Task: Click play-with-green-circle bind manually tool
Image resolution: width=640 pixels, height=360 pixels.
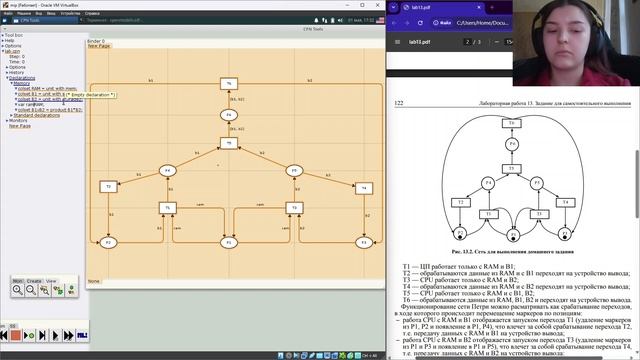Action: pos(29,336)
